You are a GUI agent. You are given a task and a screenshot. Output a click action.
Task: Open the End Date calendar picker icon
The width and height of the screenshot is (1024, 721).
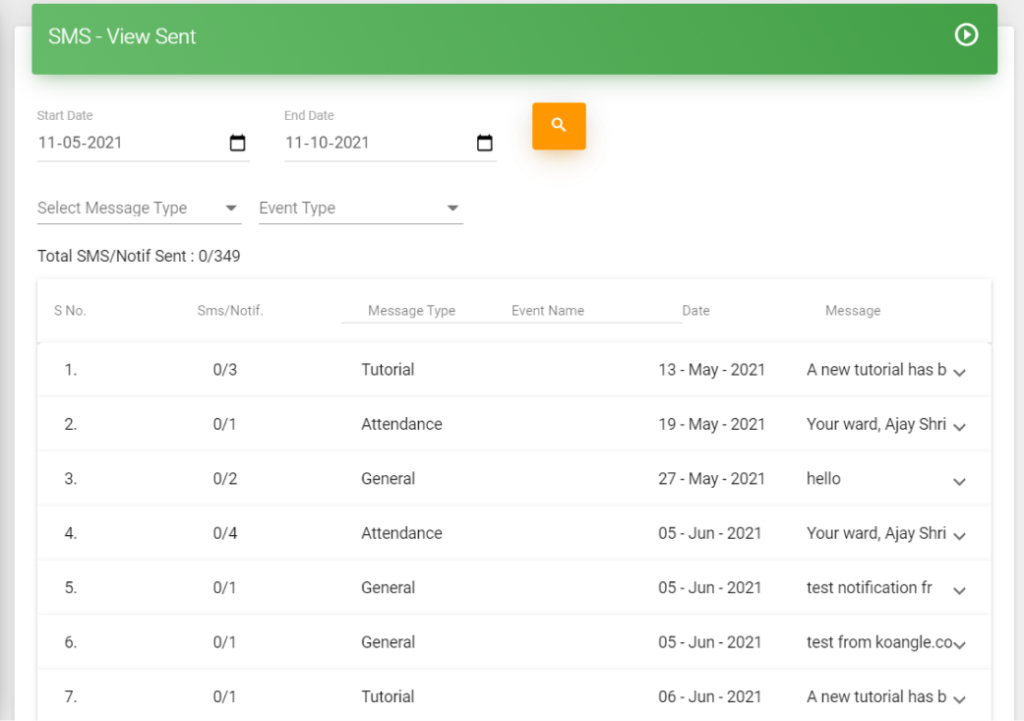[485, 142]
